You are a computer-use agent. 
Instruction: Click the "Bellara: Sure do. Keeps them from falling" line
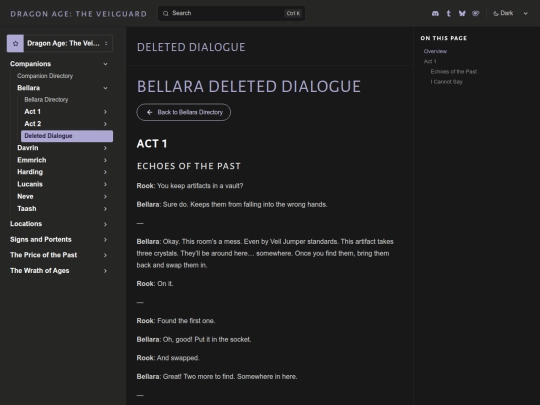click(232, 205)
